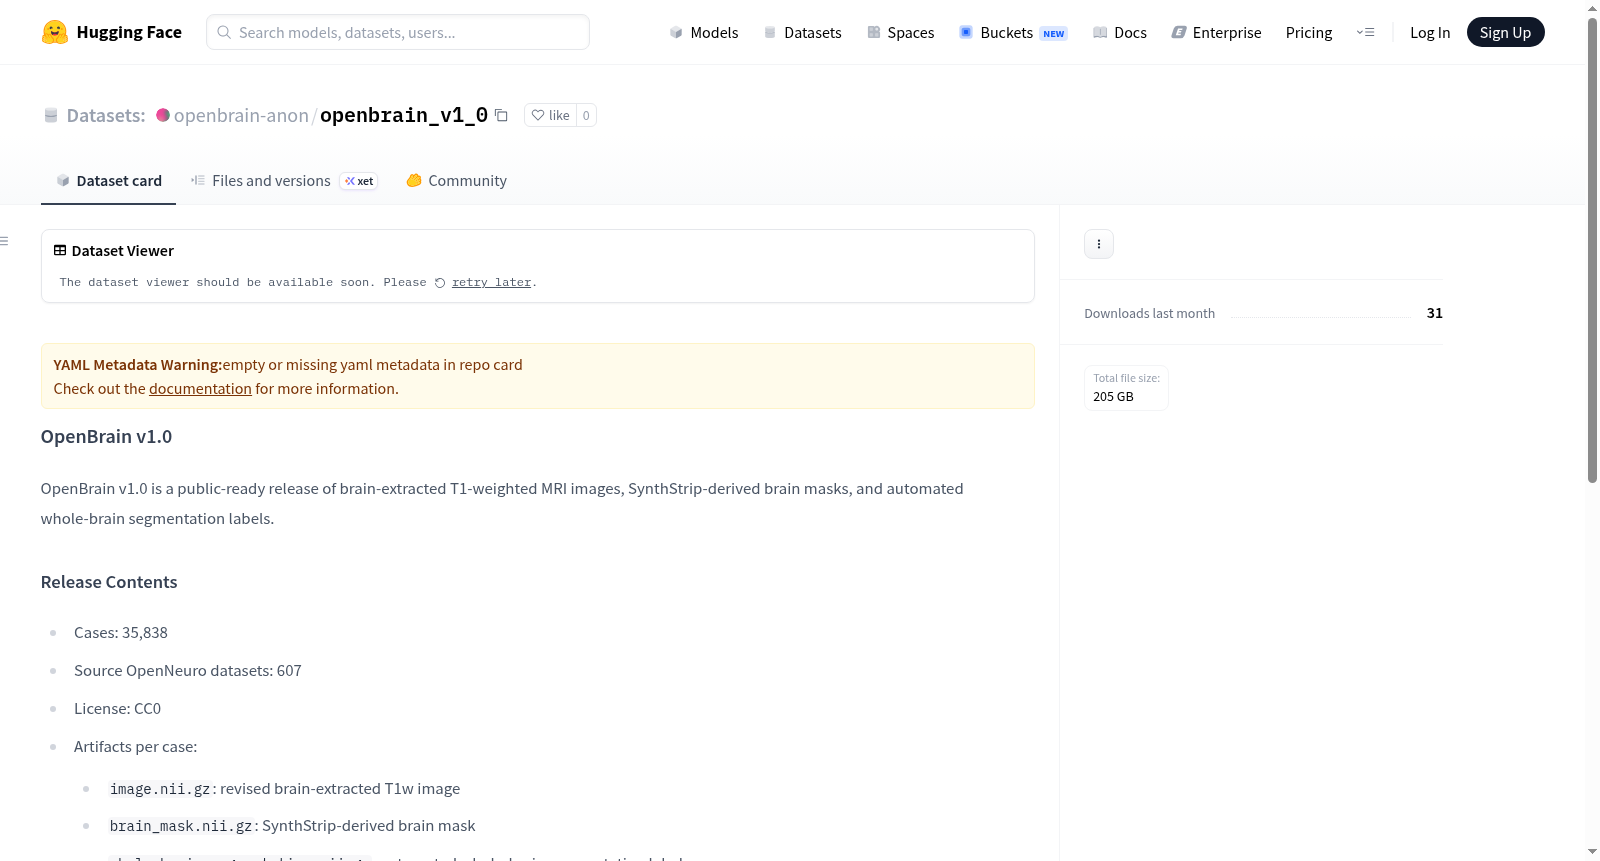Select the Dataset card tab

tap(108, 181)
